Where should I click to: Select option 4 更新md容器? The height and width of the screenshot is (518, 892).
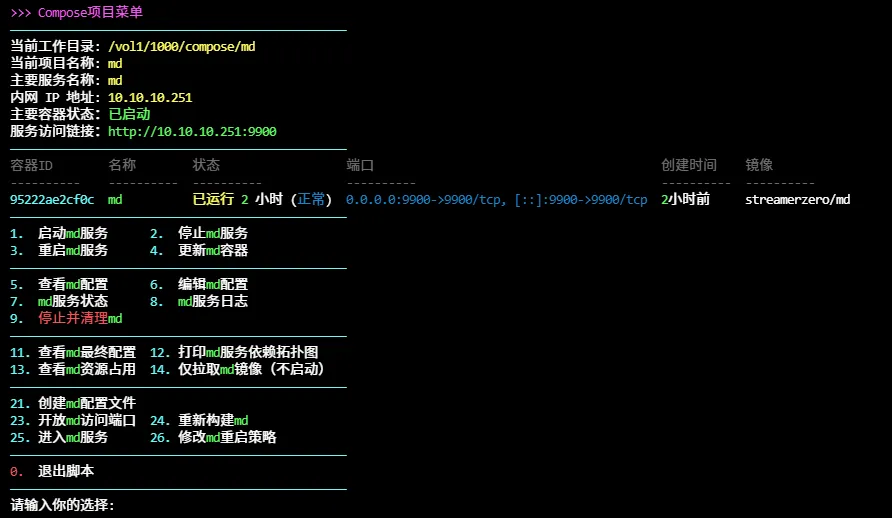point(212,251)
